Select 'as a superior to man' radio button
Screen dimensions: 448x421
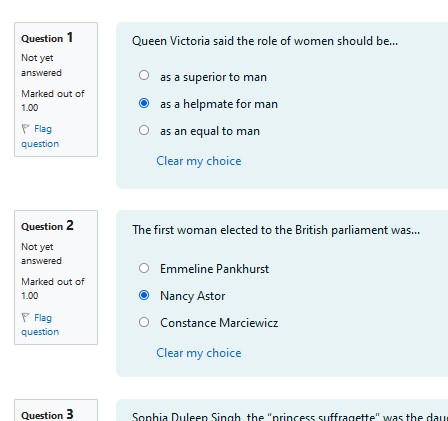point(144,75)
